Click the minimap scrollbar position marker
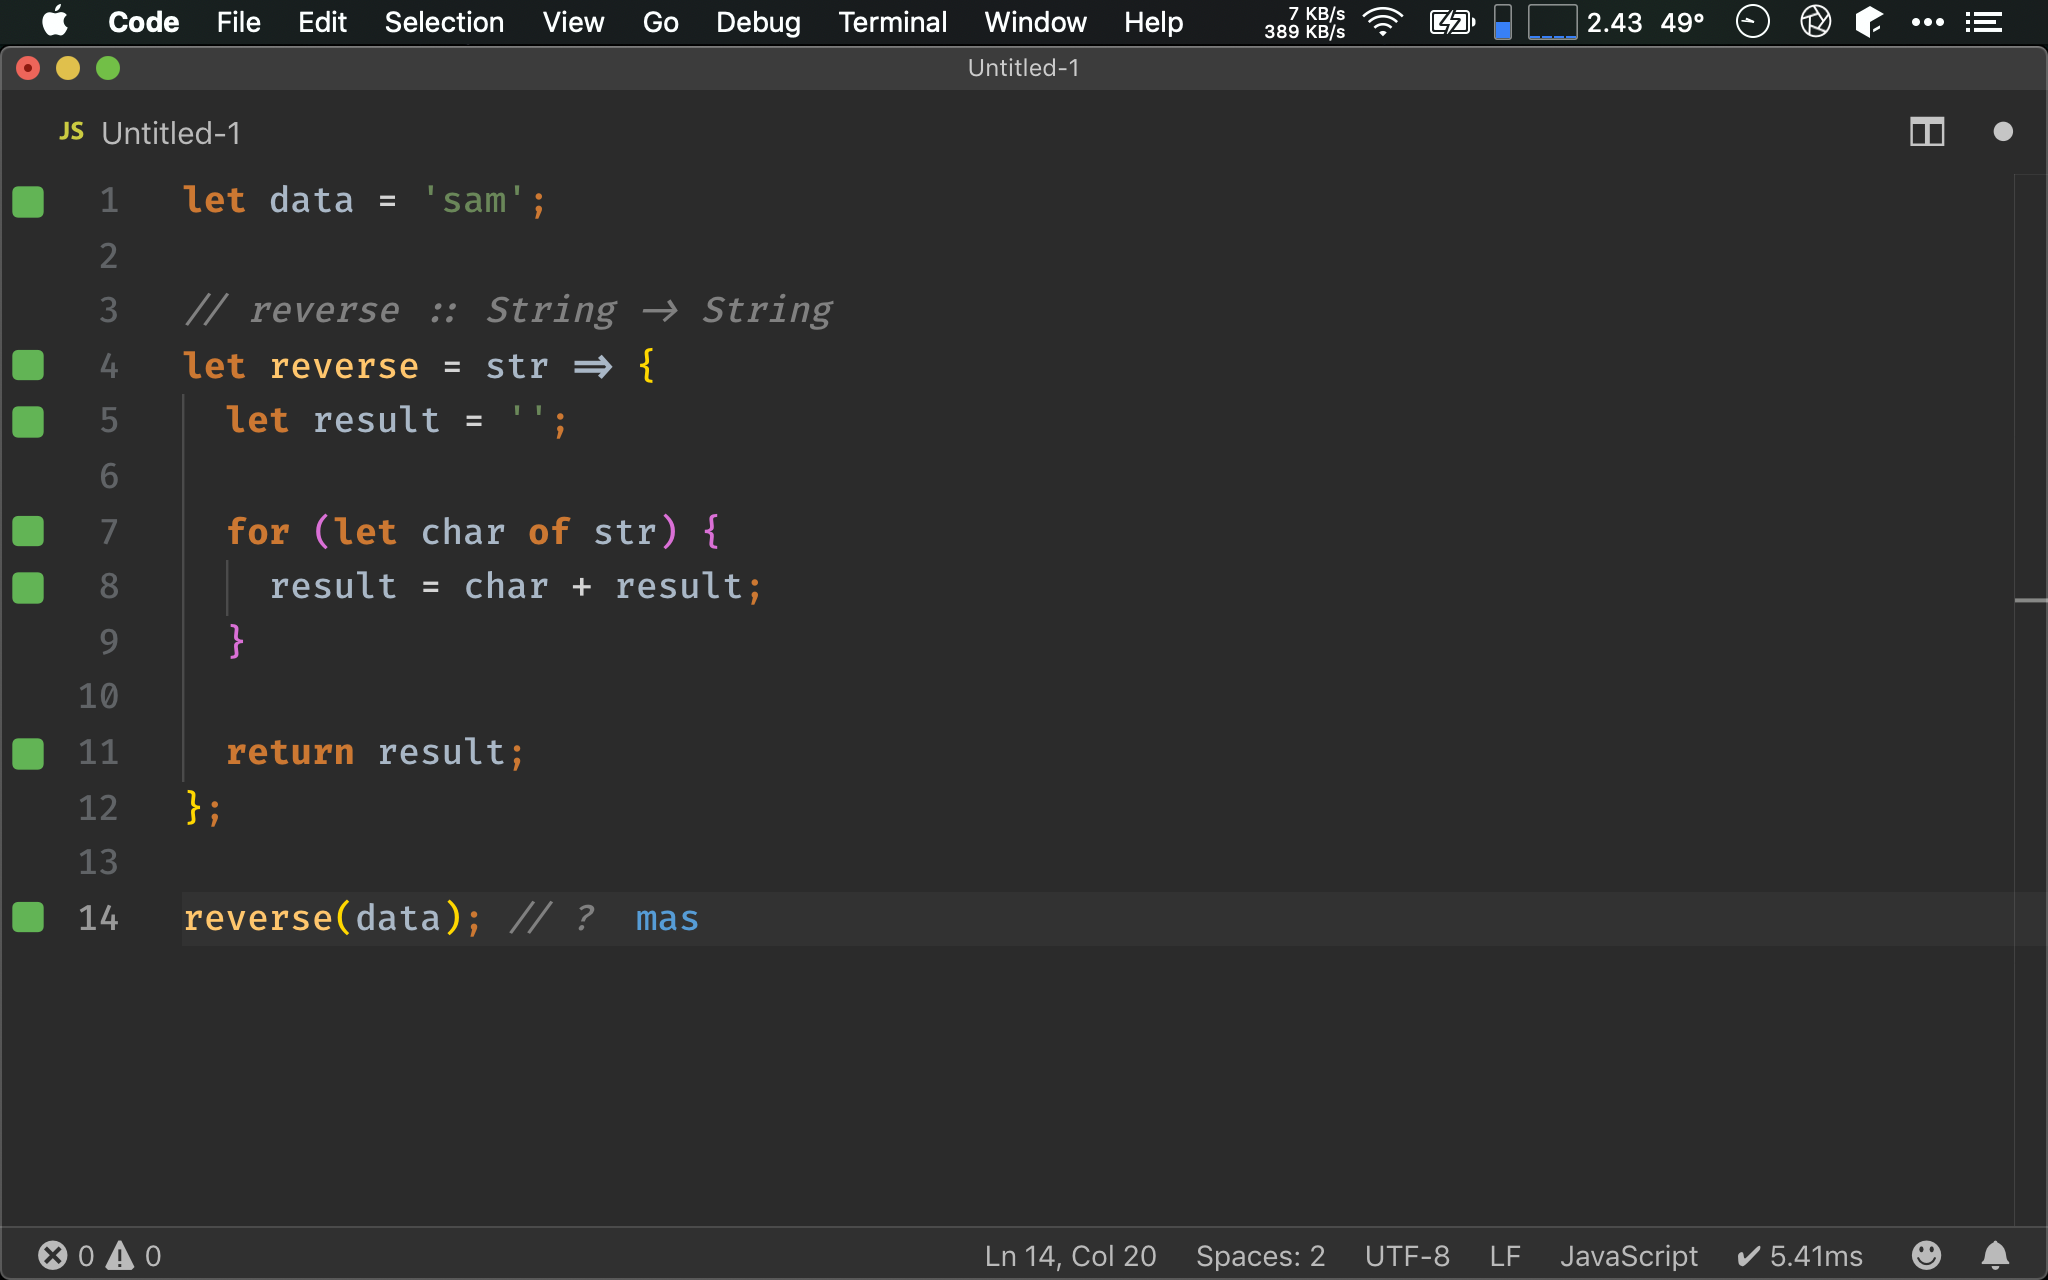Screen dimensions: 2048x1280 [2030, 600]
